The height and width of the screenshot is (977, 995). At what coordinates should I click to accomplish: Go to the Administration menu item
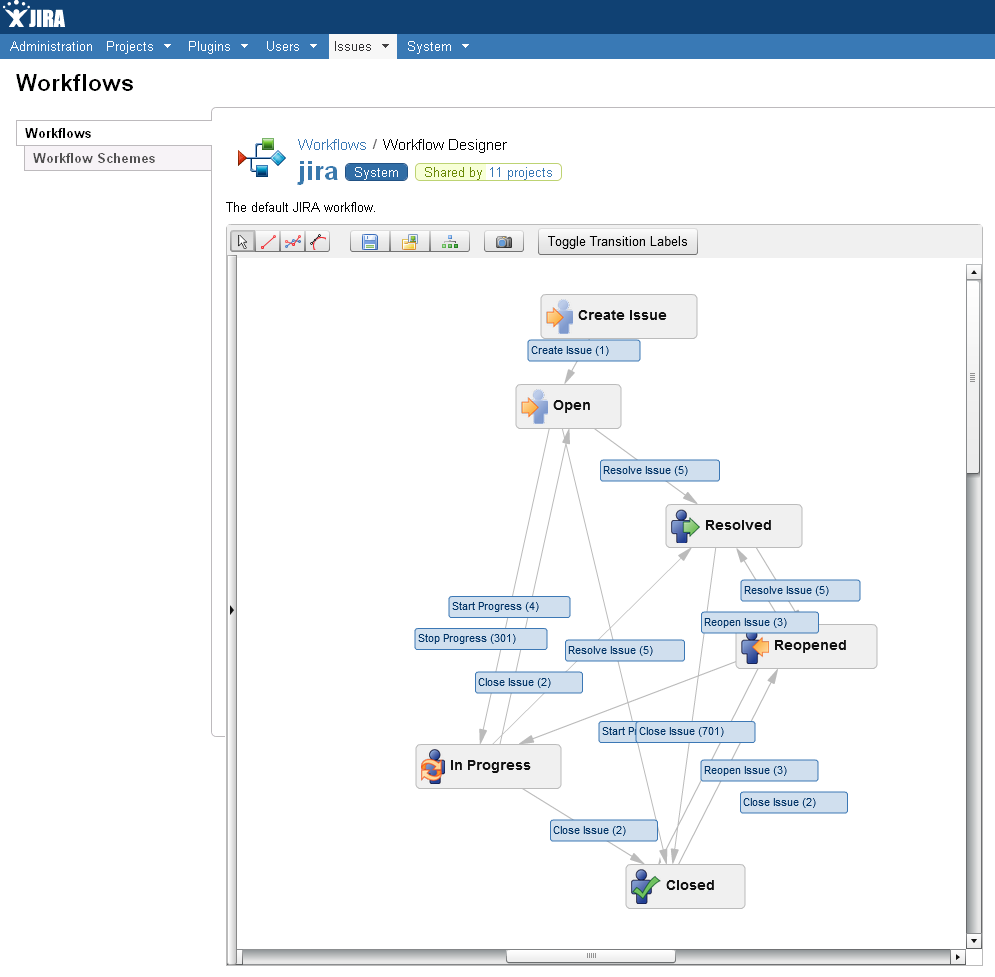tap(51, 46)
